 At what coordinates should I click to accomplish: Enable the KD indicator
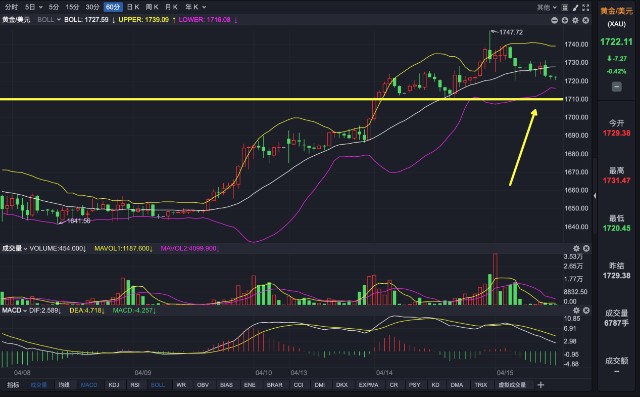coord(436,385)
